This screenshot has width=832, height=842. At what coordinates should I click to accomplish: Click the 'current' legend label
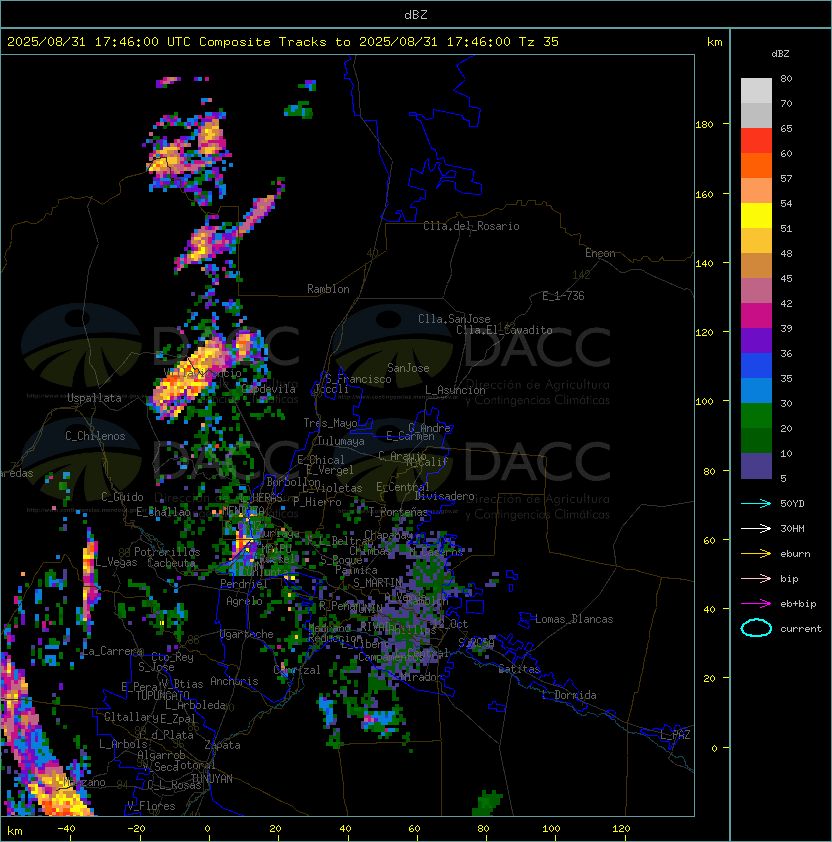click(801, 629)
